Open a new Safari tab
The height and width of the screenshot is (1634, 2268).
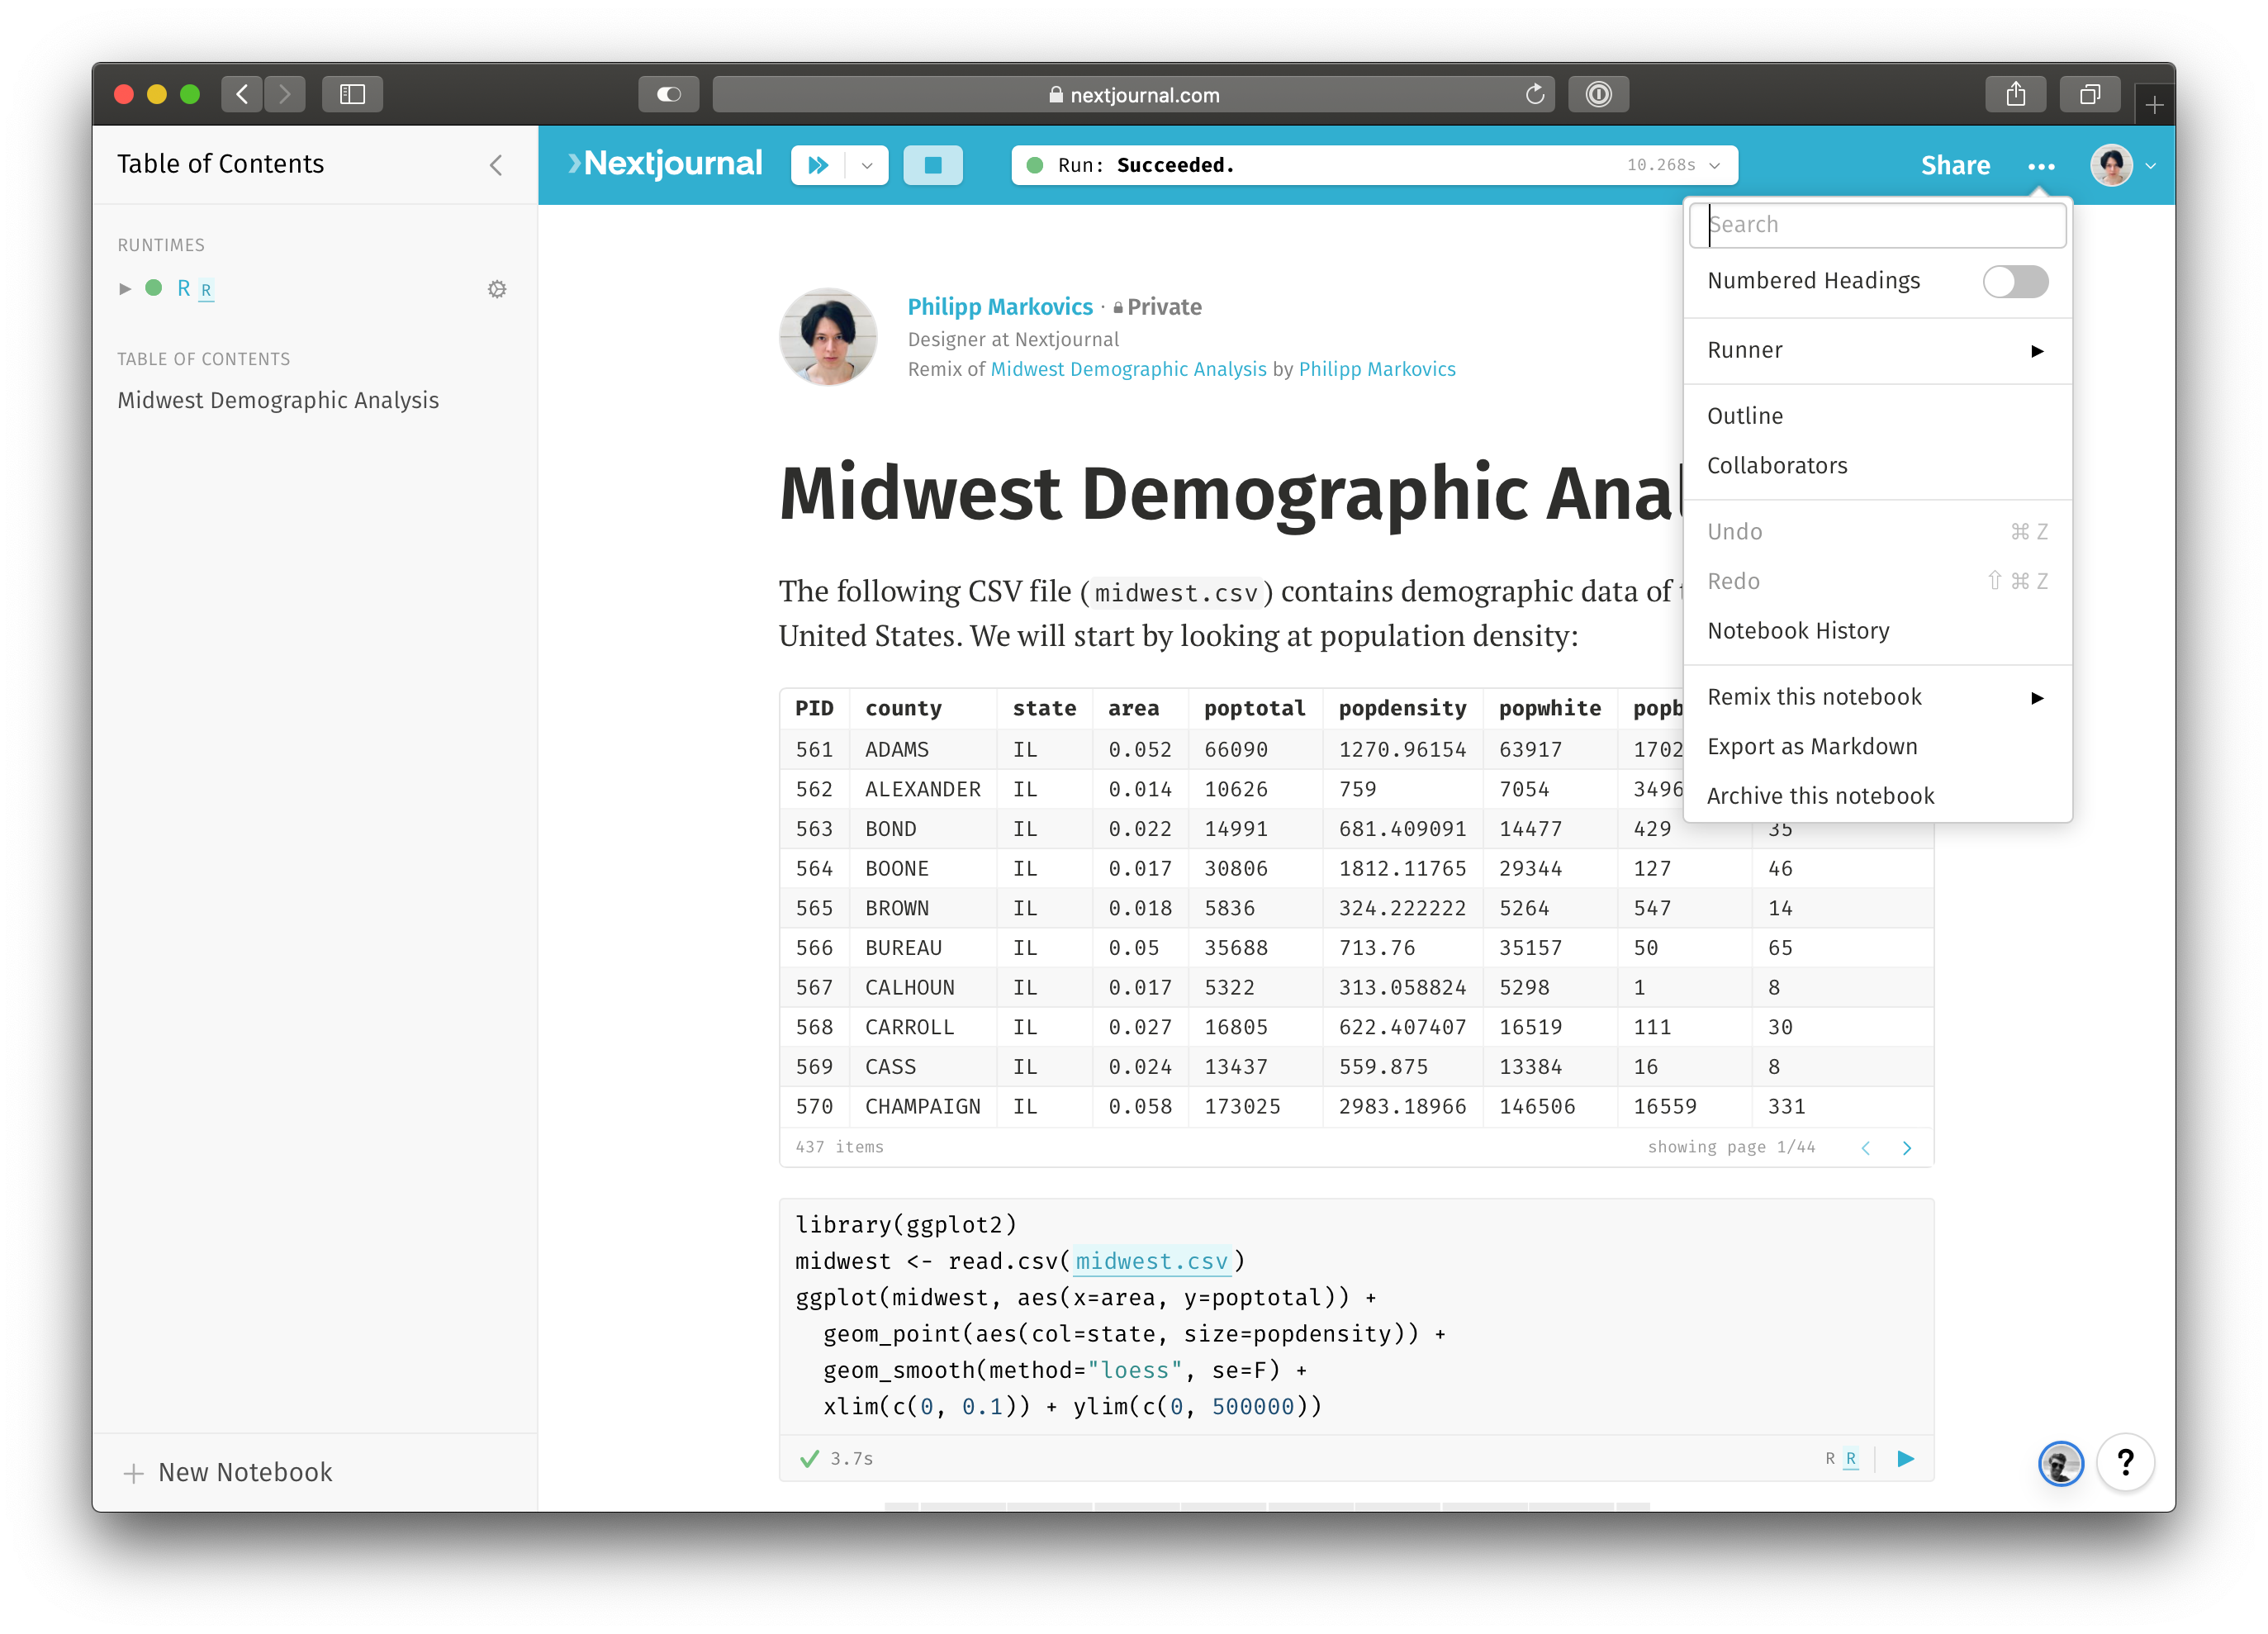coord(2154,104)
